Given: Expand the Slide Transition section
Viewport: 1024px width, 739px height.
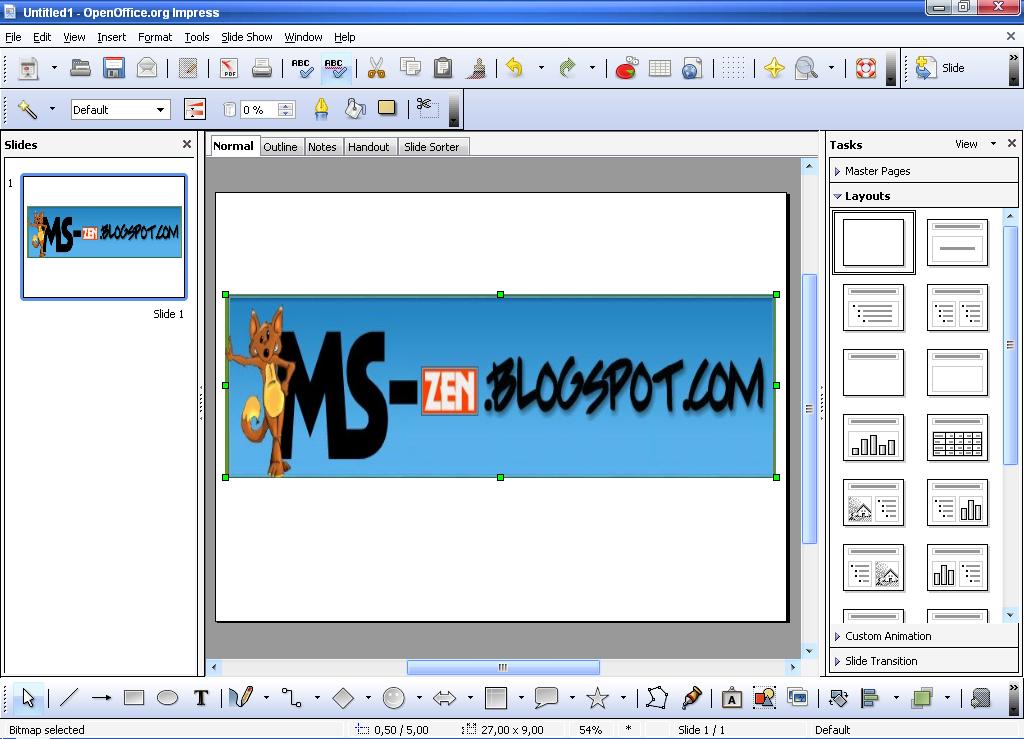Looking at the screenshot, I should click(923, 661).
